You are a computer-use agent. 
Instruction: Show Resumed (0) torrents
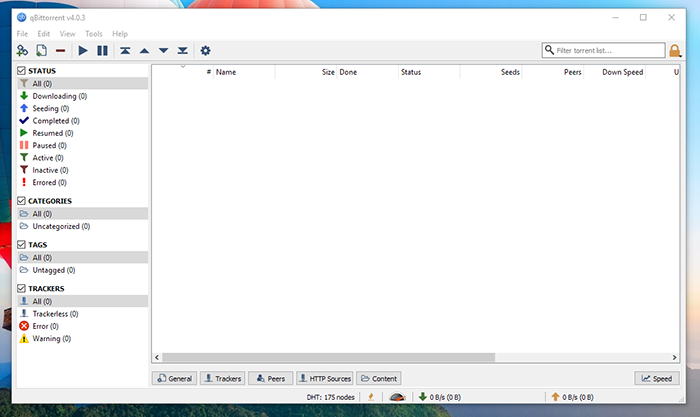tap(83, 133)
